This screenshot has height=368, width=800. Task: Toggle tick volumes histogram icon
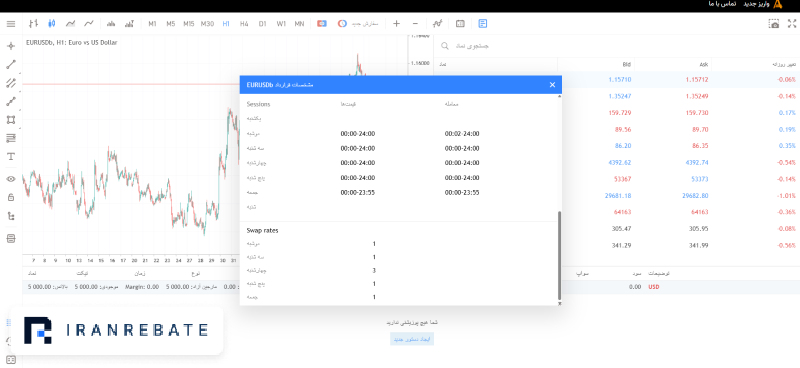coord(111,23)
